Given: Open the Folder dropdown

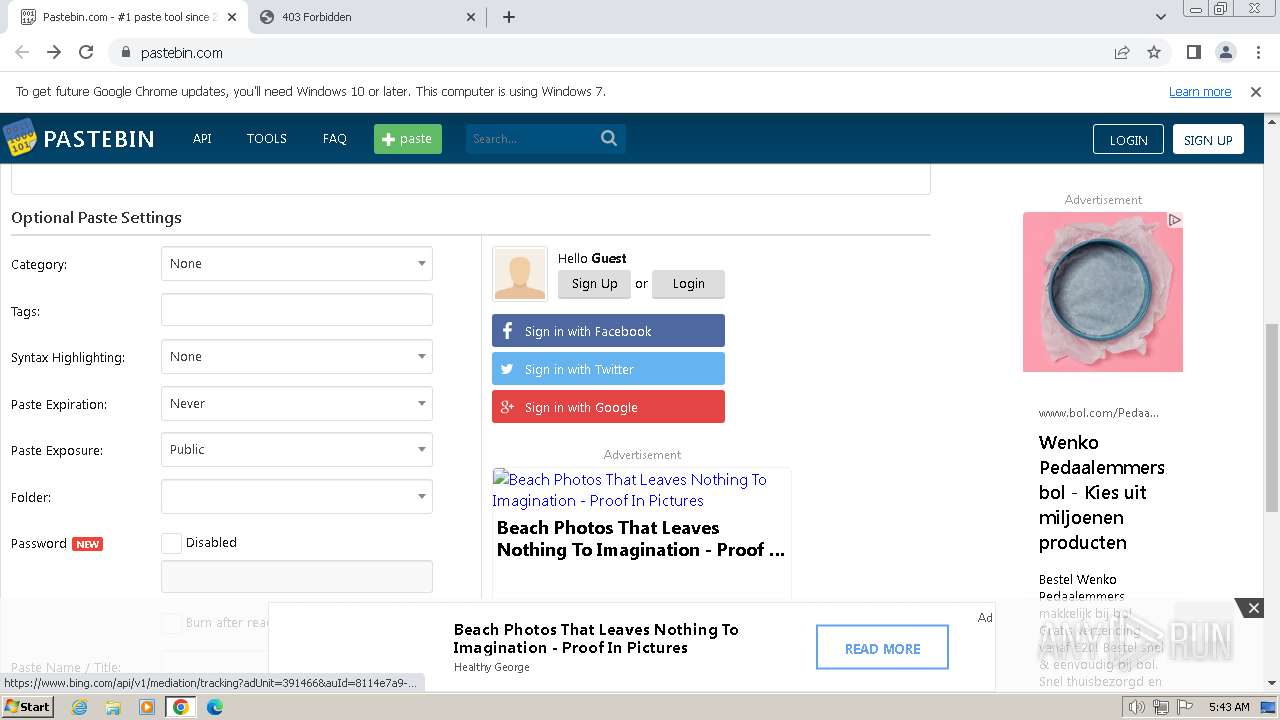Looking at the screenshot, I should (x=297, y=497).
